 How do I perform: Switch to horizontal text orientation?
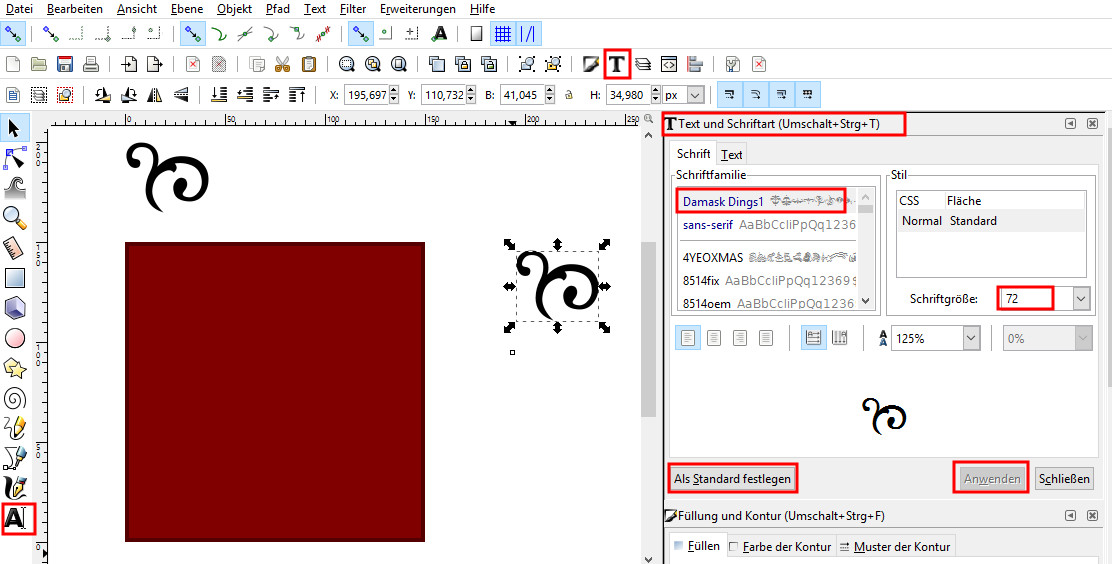pos(813,338)
